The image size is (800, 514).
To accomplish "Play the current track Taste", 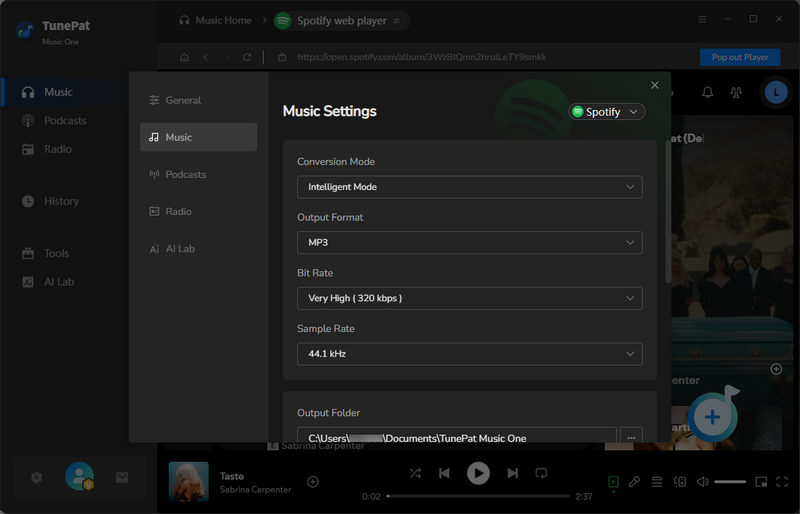I will (x=478, y=473).
